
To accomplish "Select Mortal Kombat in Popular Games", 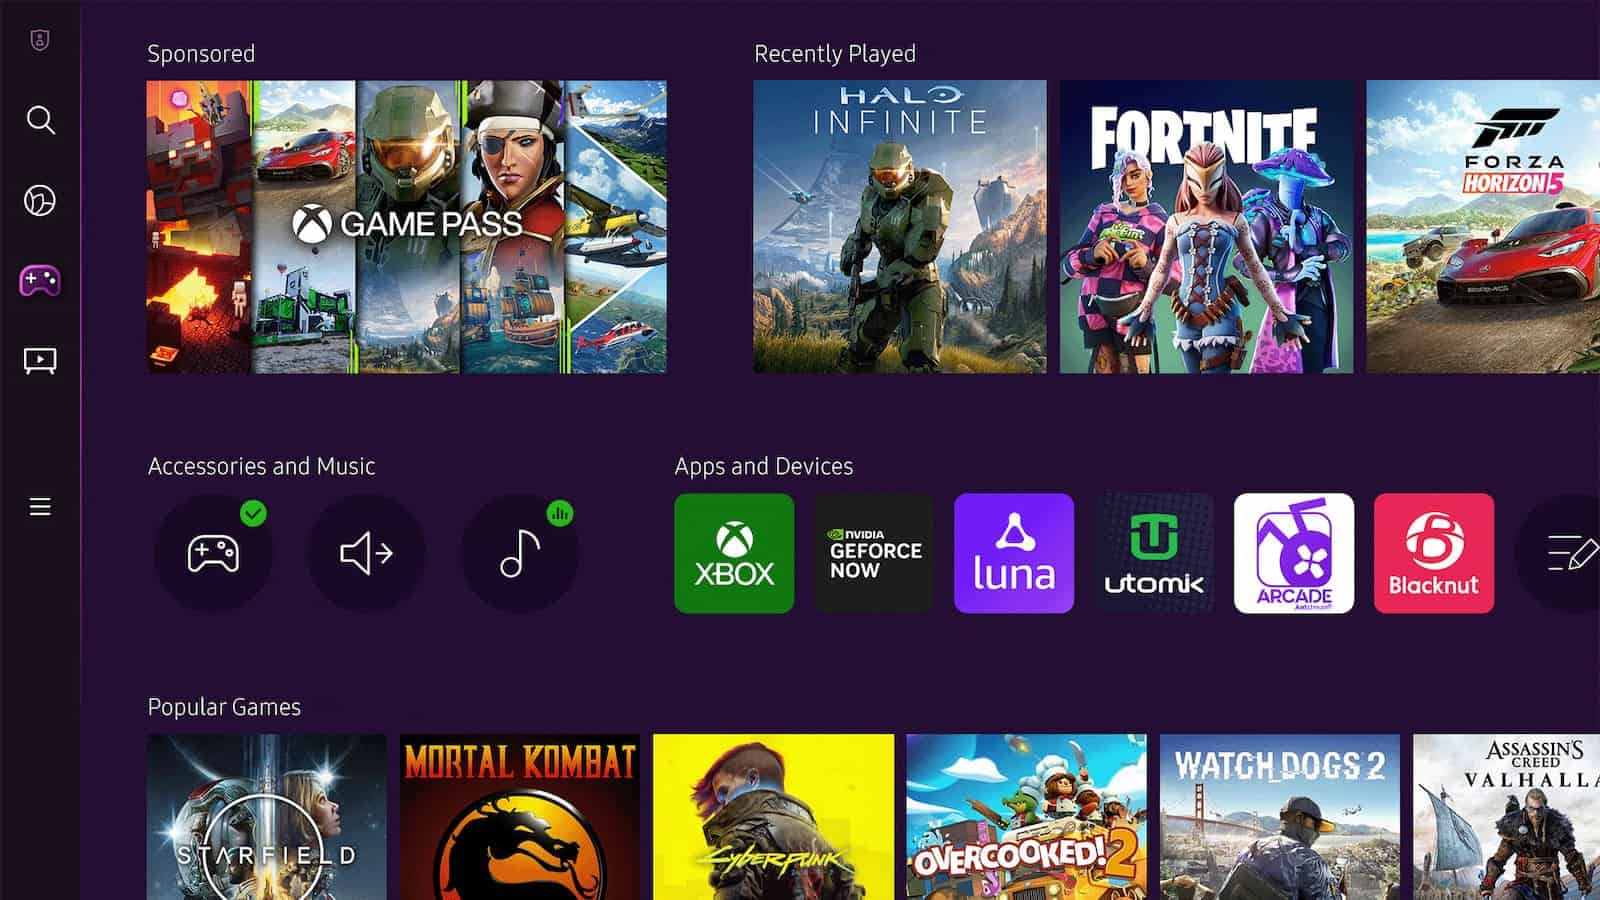I will coord(520,817).
